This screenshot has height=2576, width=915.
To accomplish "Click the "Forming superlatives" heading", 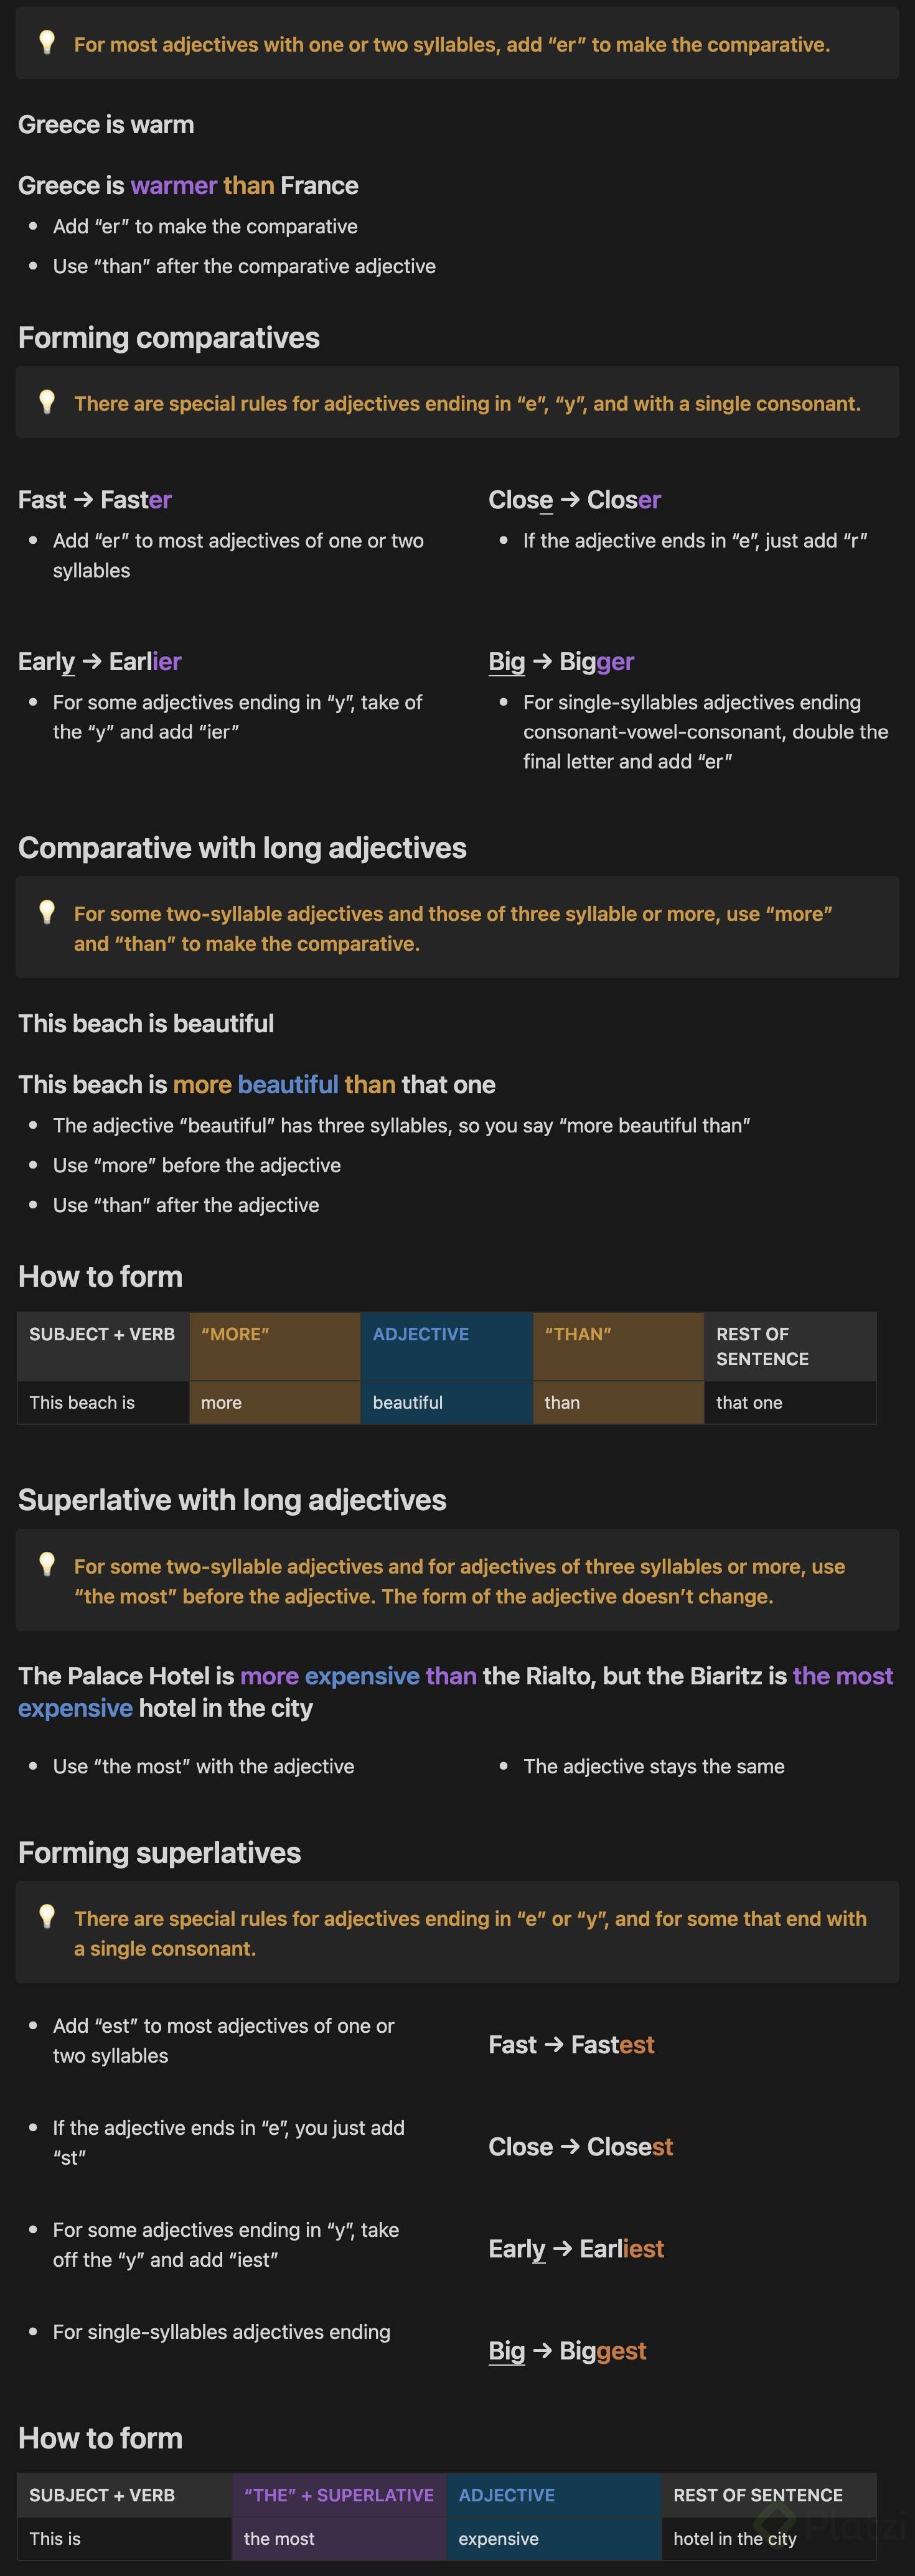I will point(159,1853).
